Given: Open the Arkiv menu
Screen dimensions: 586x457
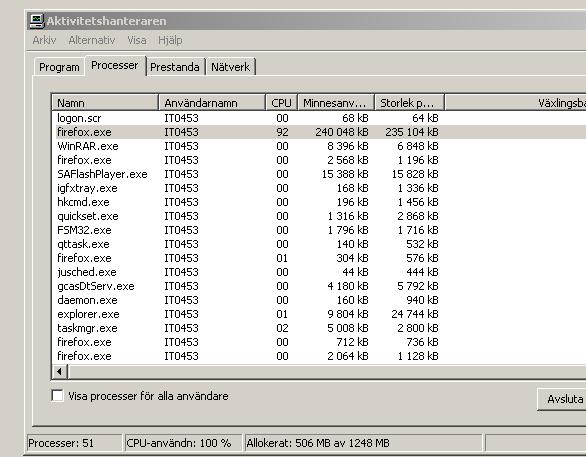Looking at the screenshot, I should click(44, 40).
